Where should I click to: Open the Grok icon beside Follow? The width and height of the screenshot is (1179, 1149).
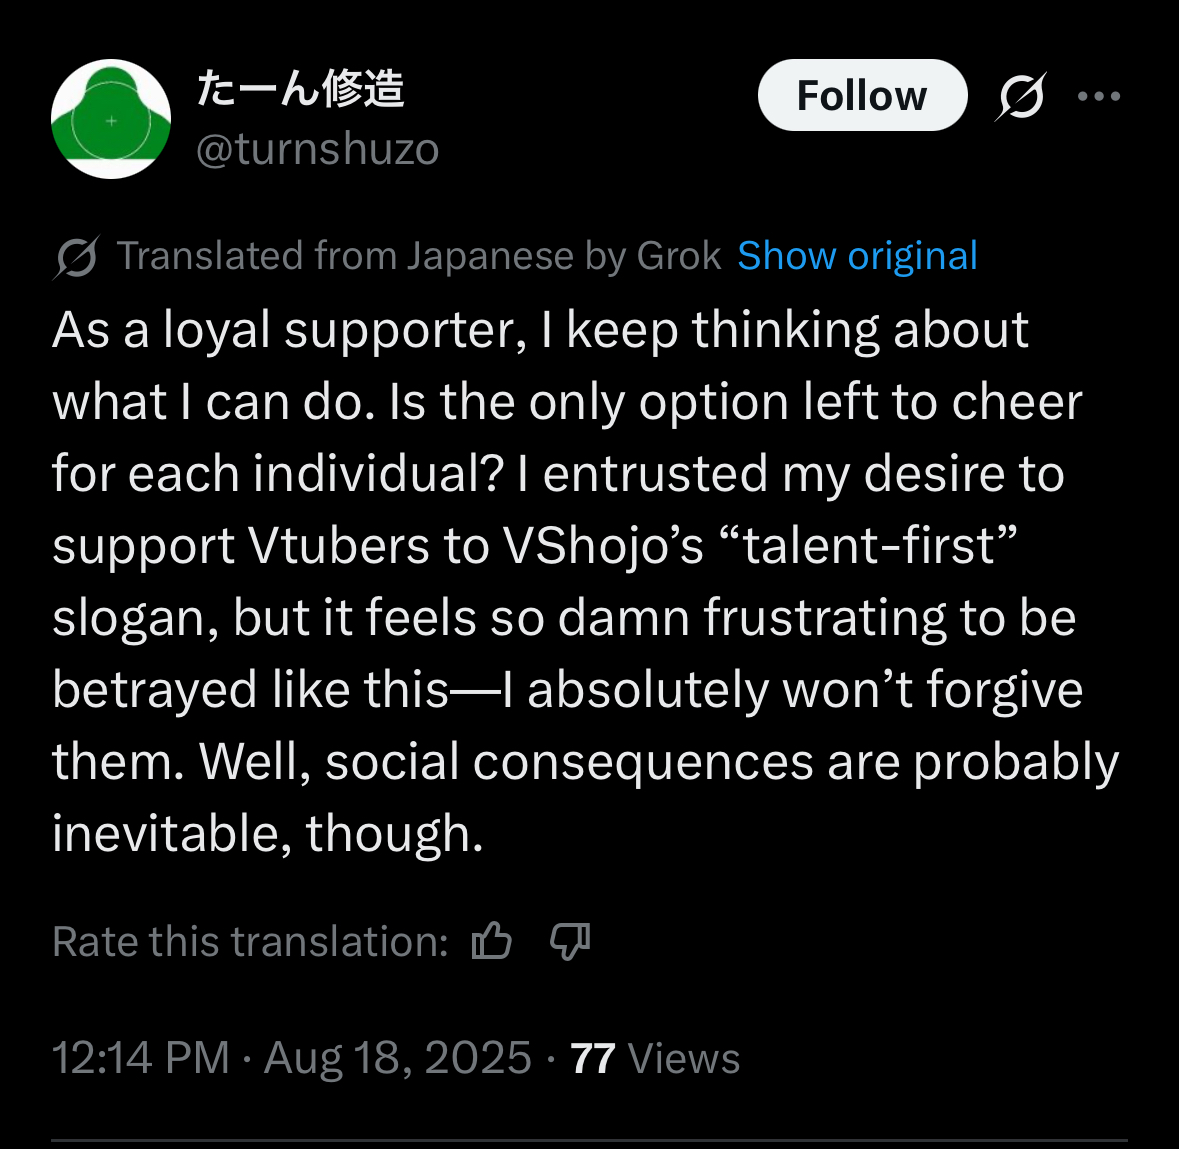[1021, 96]
